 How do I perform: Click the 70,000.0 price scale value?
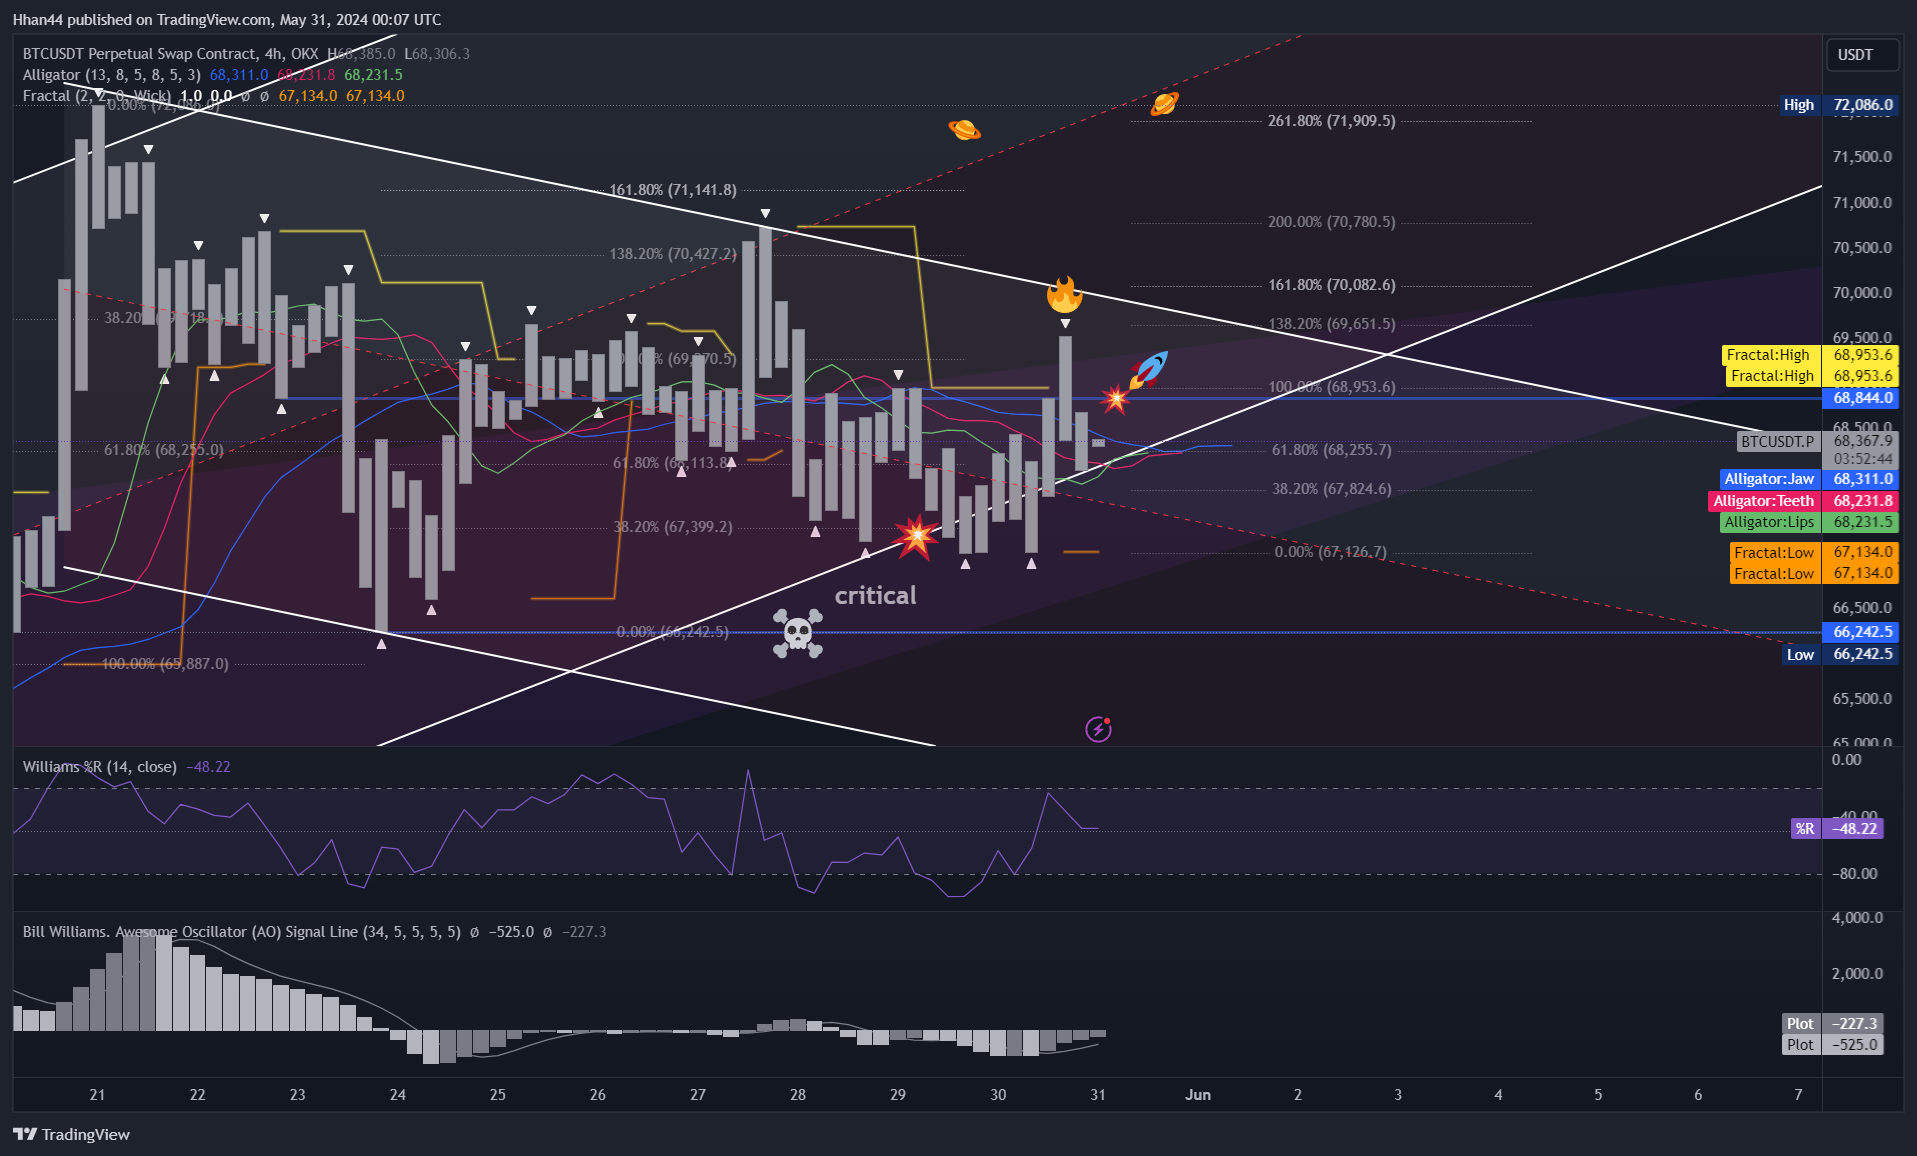click(1862, 293)
